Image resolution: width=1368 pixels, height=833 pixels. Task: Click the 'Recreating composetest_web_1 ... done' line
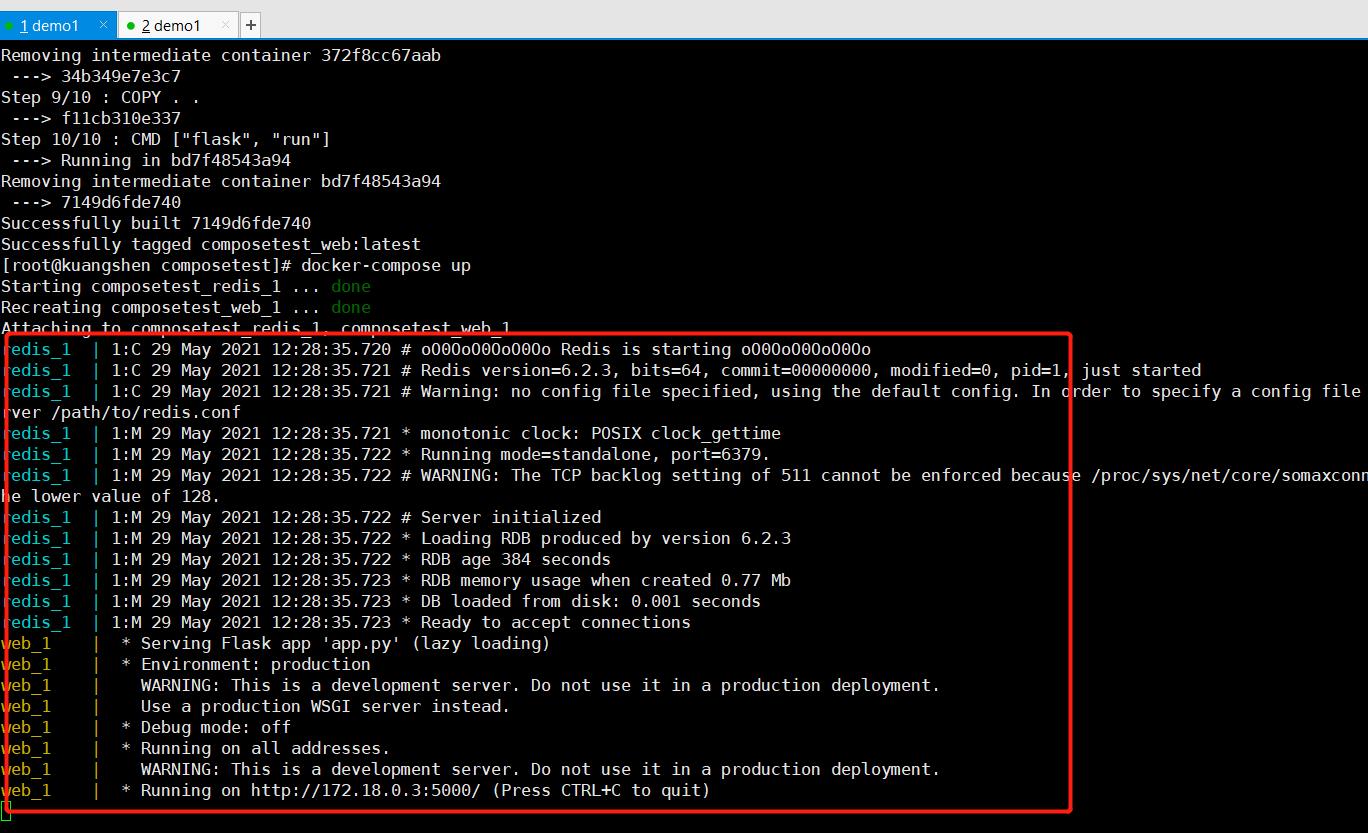(186, 308)
